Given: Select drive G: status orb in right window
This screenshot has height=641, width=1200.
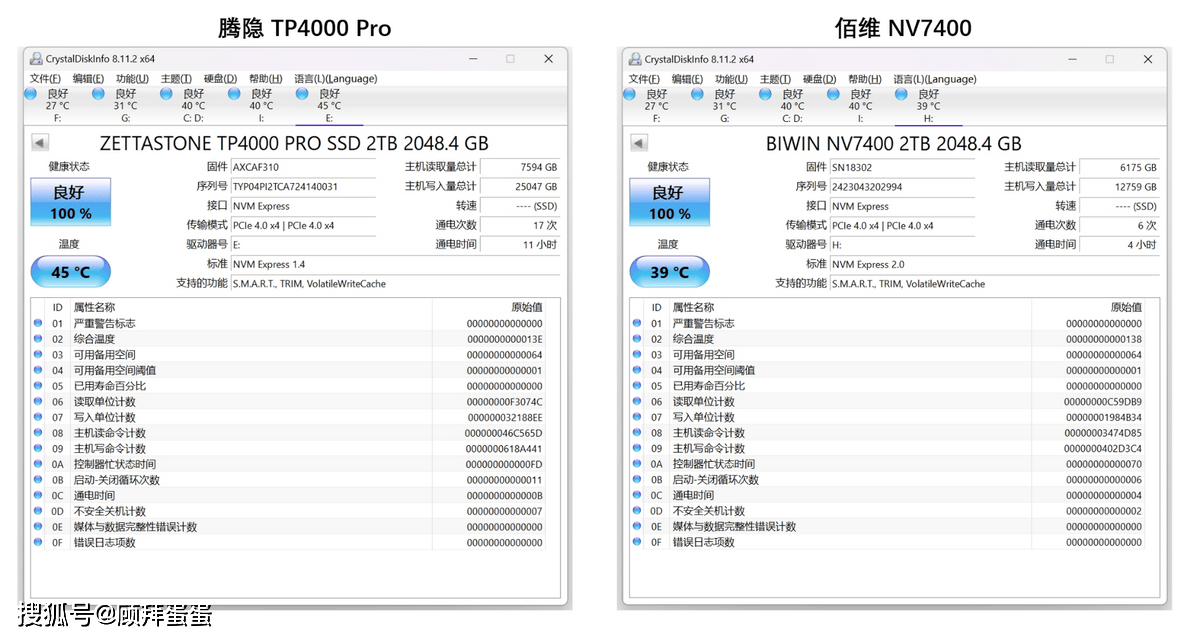Looking at the screenshot, I should point(697,94).
